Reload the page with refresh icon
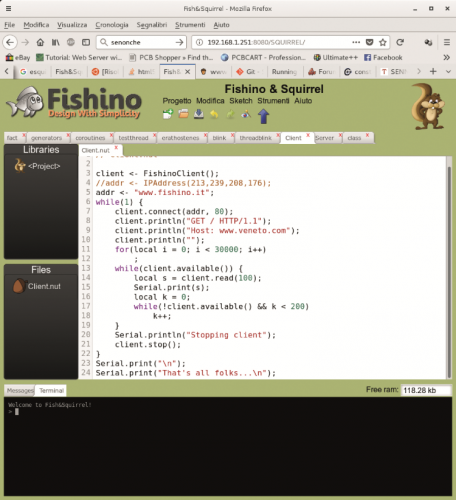Image resolution: width=456 pixels, height=500 pixels. pos(400,42)
